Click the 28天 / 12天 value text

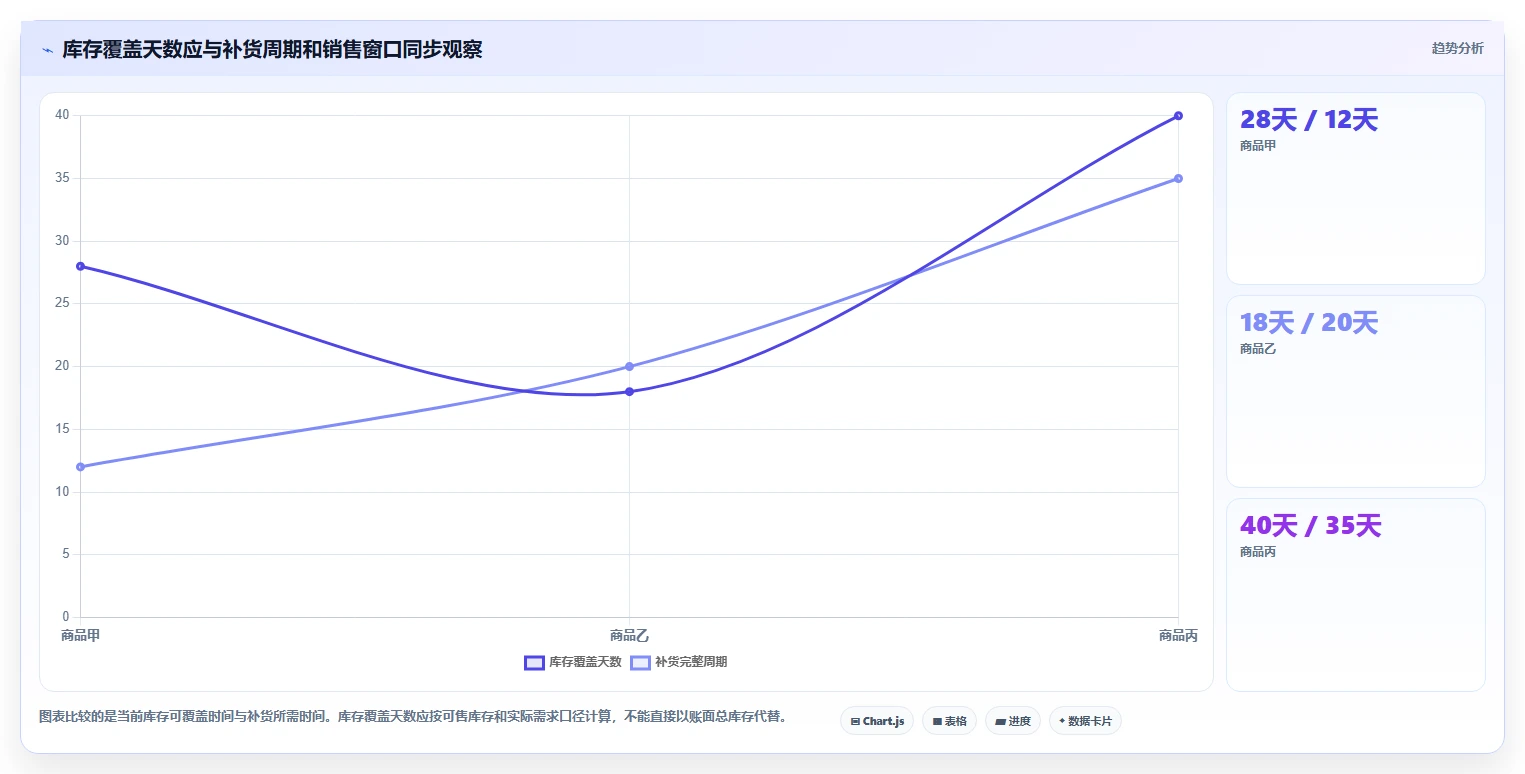pos(1309,120)
